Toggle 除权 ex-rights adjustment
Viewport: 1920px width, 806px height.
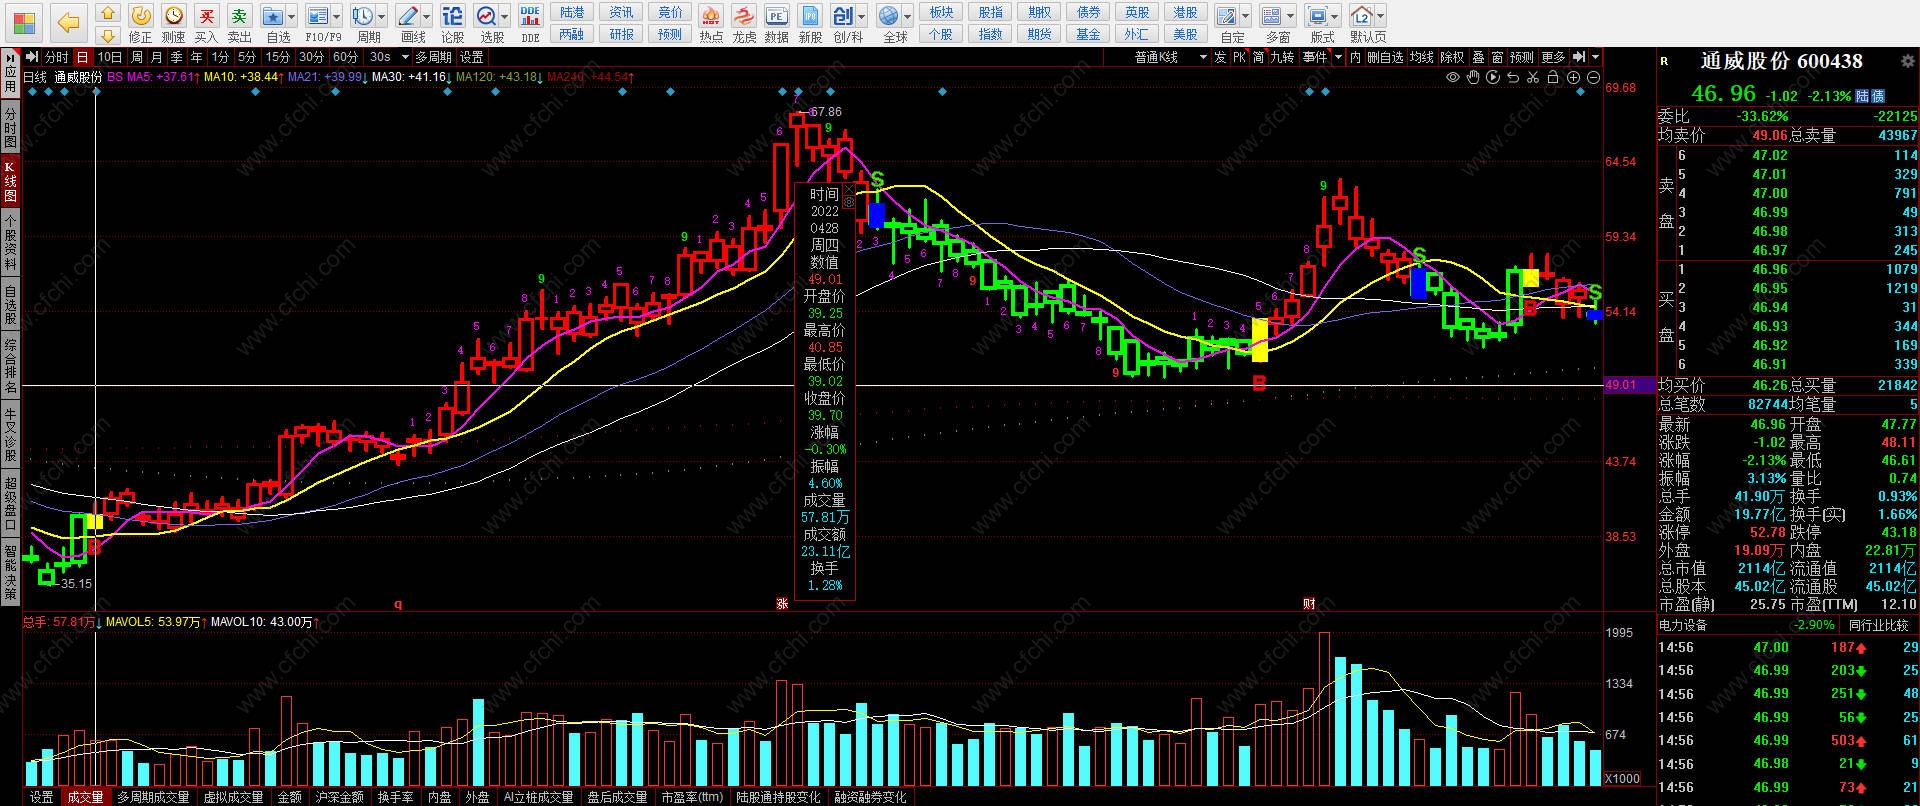pos(1452,57)
